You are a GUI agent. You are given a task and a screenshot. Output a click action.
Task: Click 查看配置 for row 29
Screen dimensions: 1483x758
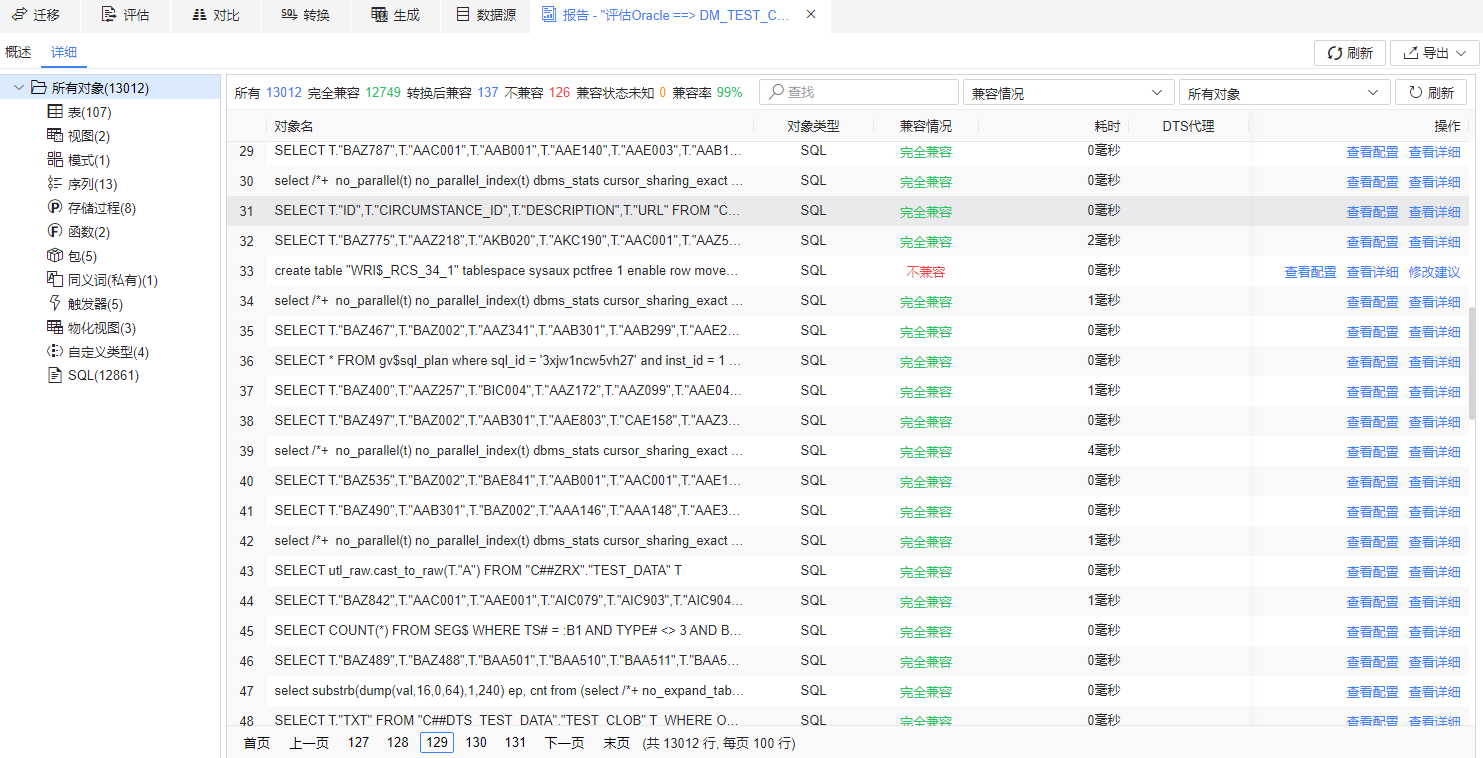pos(1372,152)
